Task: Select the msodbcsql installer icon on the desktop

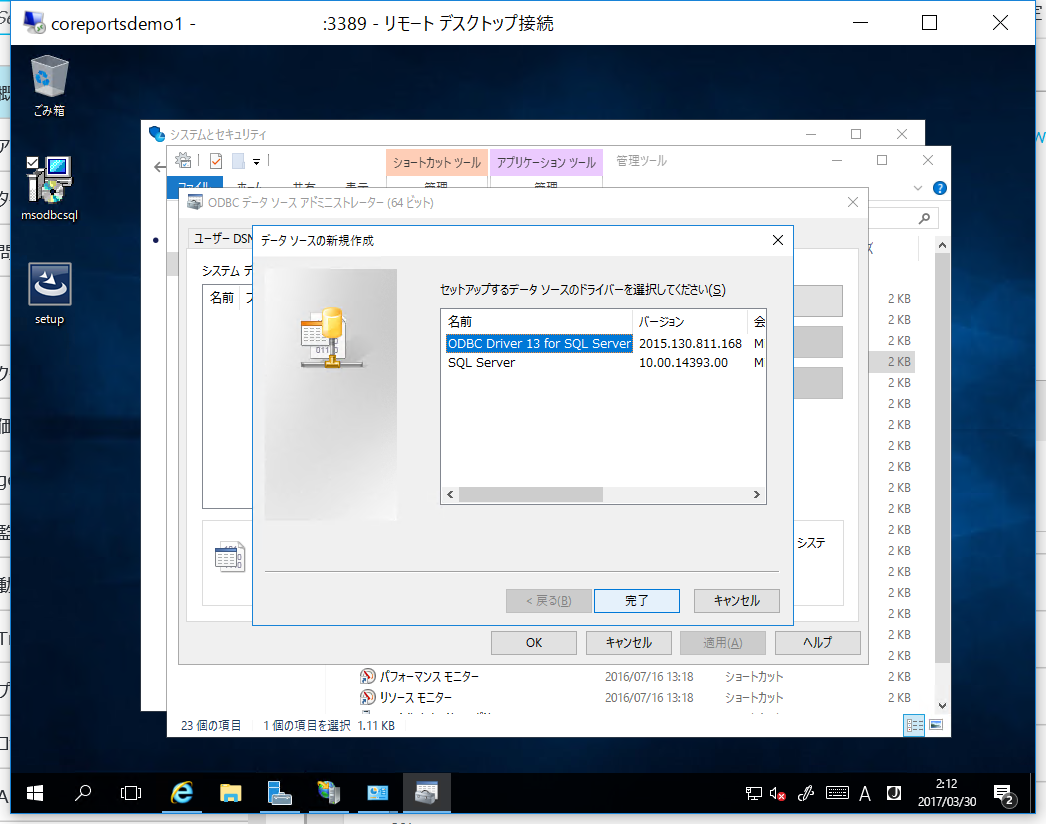Action: (49, 188)
